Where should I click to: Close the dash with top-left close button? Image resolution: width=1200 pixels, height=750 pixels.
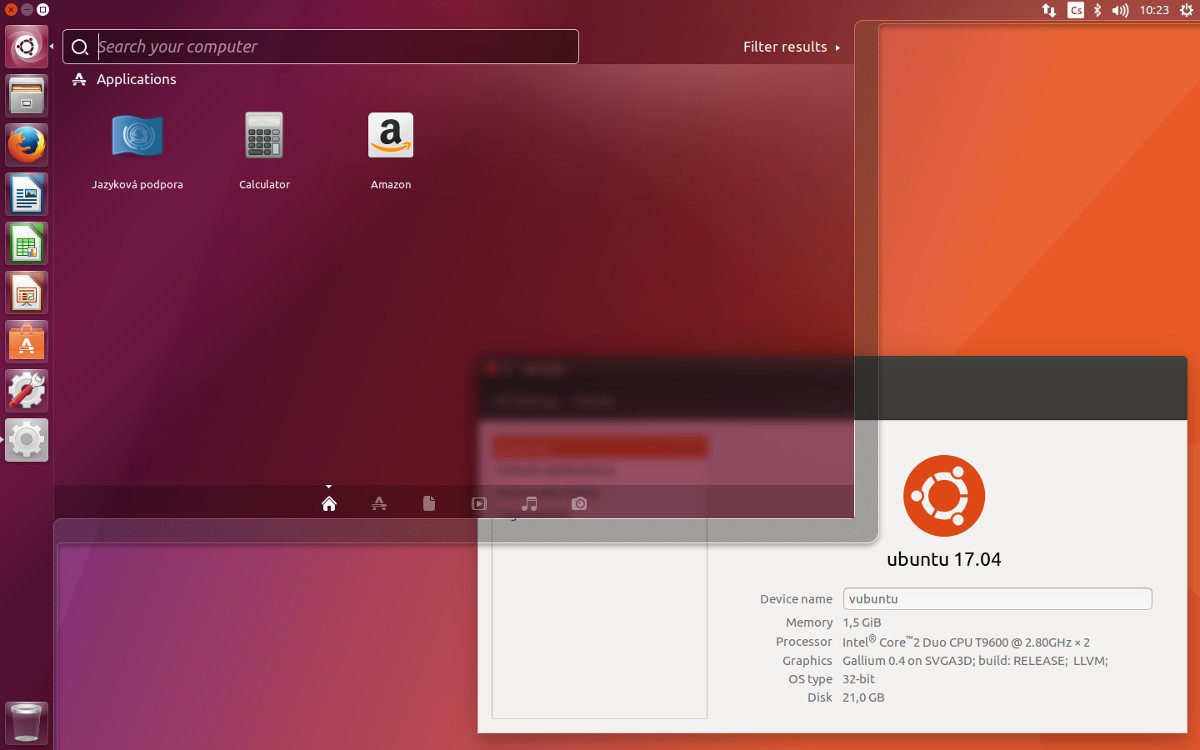[x=11, y=10]
